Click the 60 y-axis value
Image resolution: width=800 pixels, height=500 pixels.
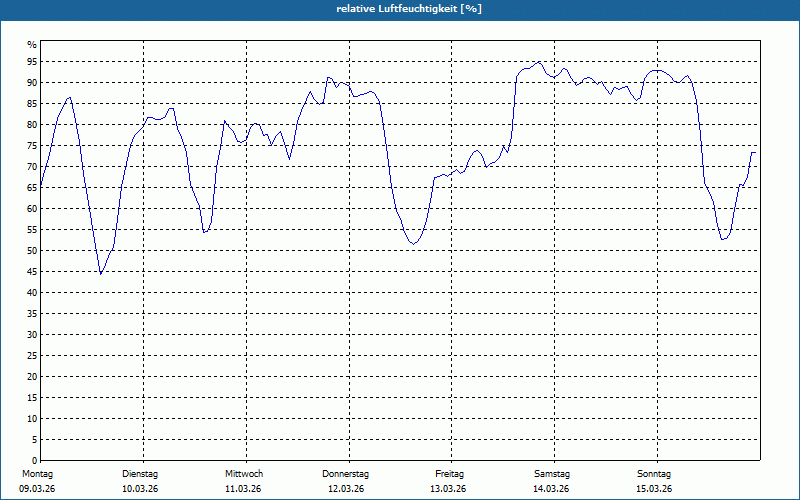pyautogui.click(x=32, y=209)
